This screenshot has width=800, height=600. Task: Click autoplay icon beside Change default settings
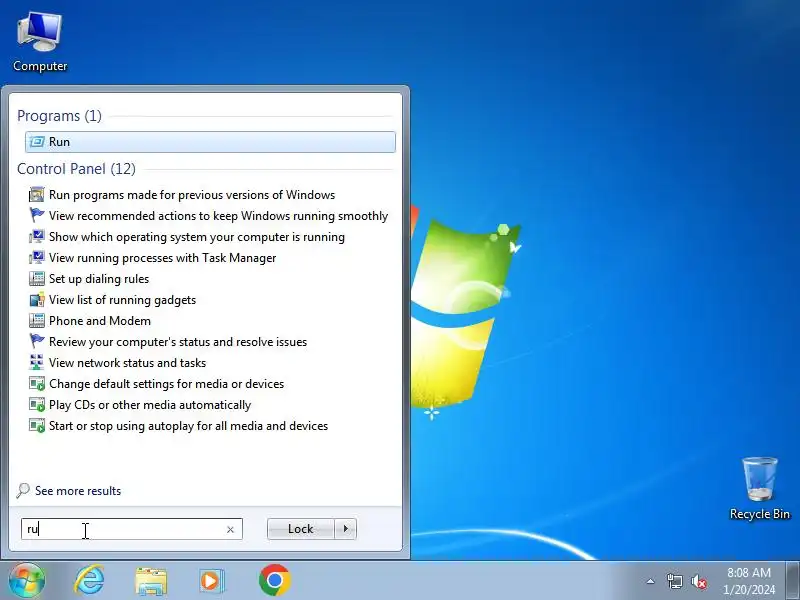coord(37,384)
